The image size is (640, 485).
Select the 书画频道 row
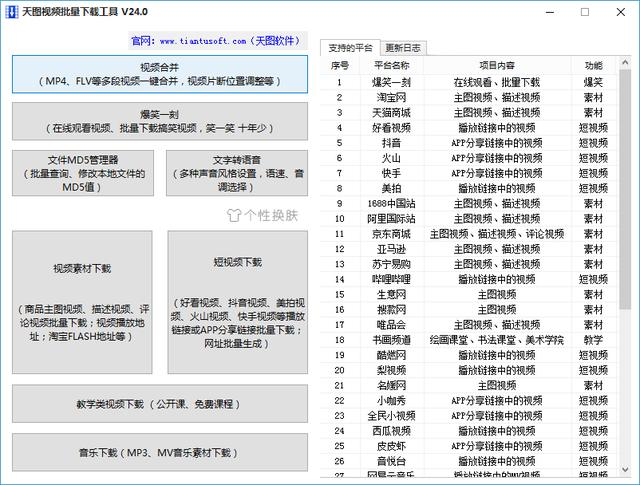[469, 340]
